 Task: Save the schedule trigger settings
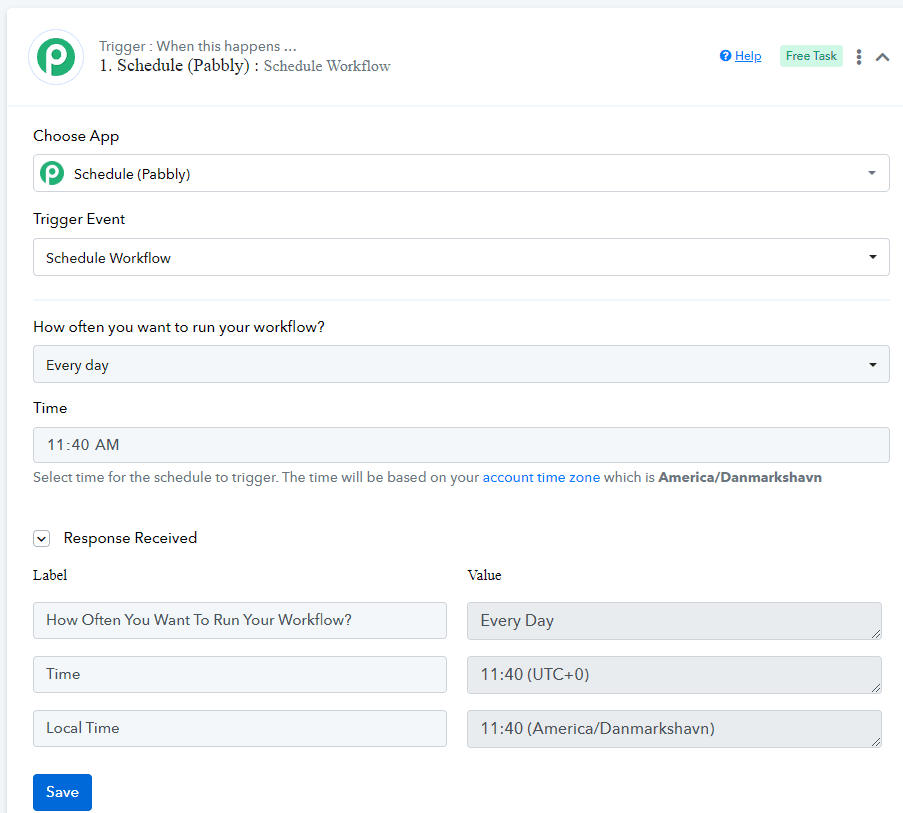click(x=62, y=792)
